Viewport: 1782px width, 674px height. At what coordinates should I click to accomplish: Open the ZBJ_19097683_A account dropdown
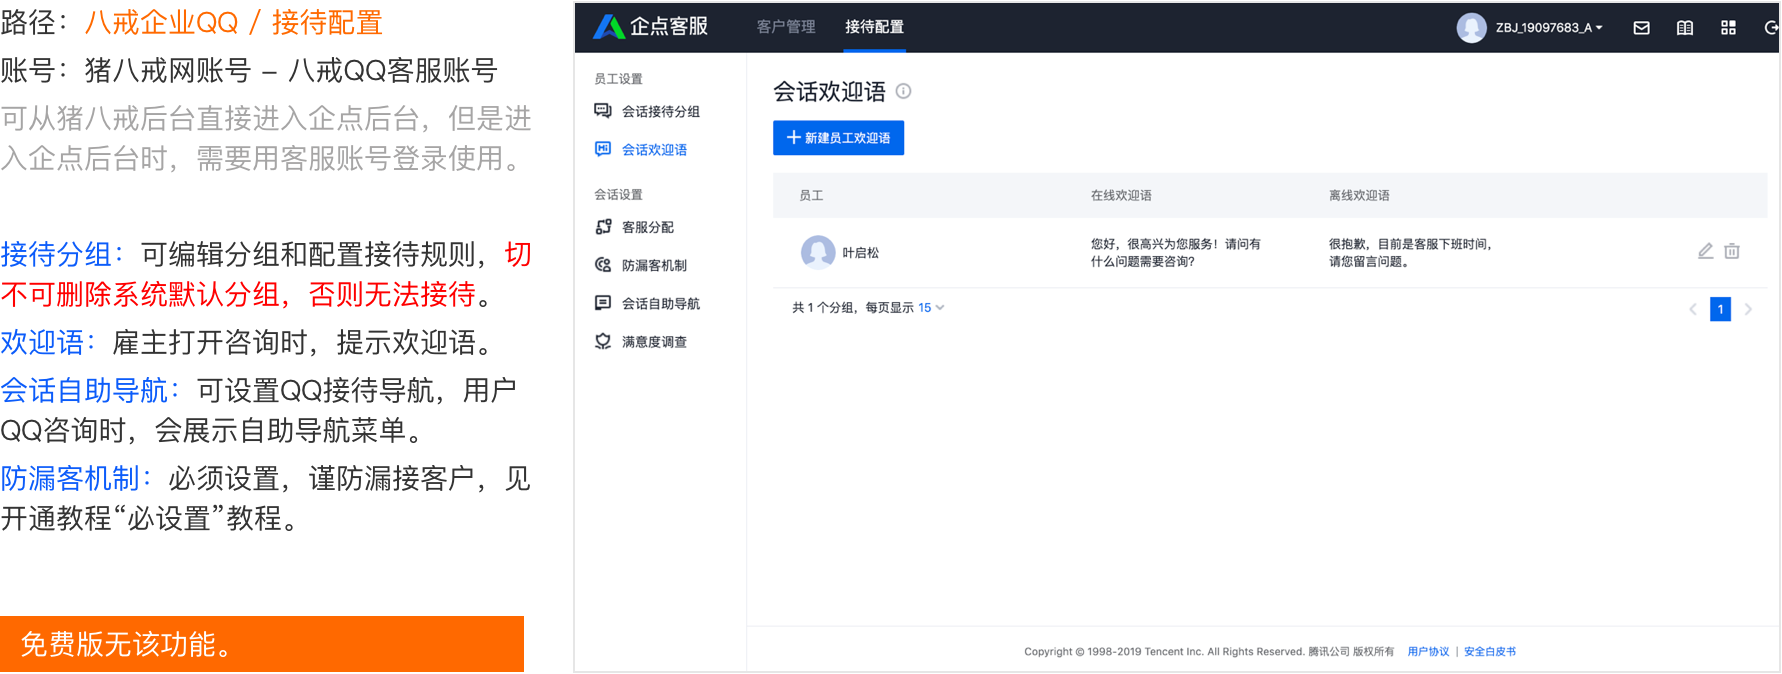coord(1549,28)
